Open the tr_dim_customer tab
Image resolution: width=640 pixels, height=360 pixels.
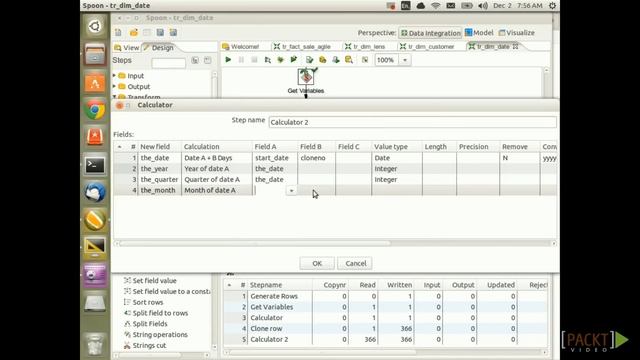coord(427,47)
